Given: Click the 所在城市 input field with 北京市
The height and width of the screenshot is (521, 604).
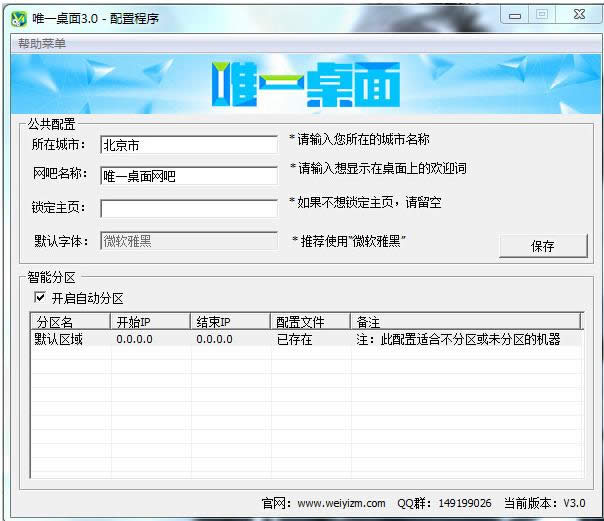Looking at the screenshot, I should tap(189, 145).
